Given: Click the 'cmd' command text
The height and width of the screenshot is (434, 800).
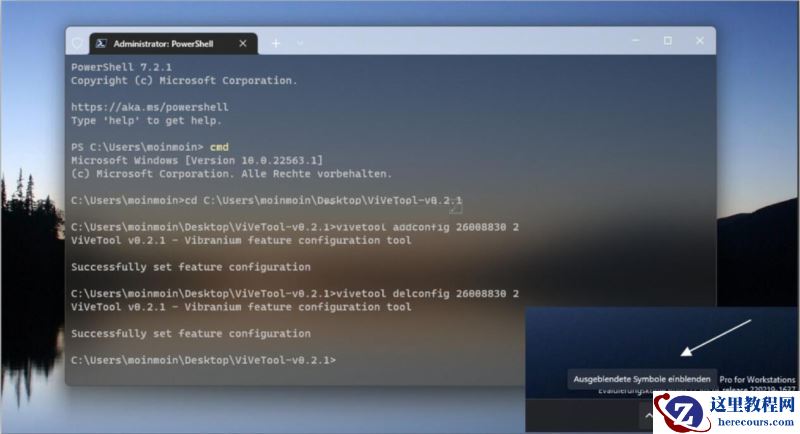Looking at the screenshot, I should point(219,147).
